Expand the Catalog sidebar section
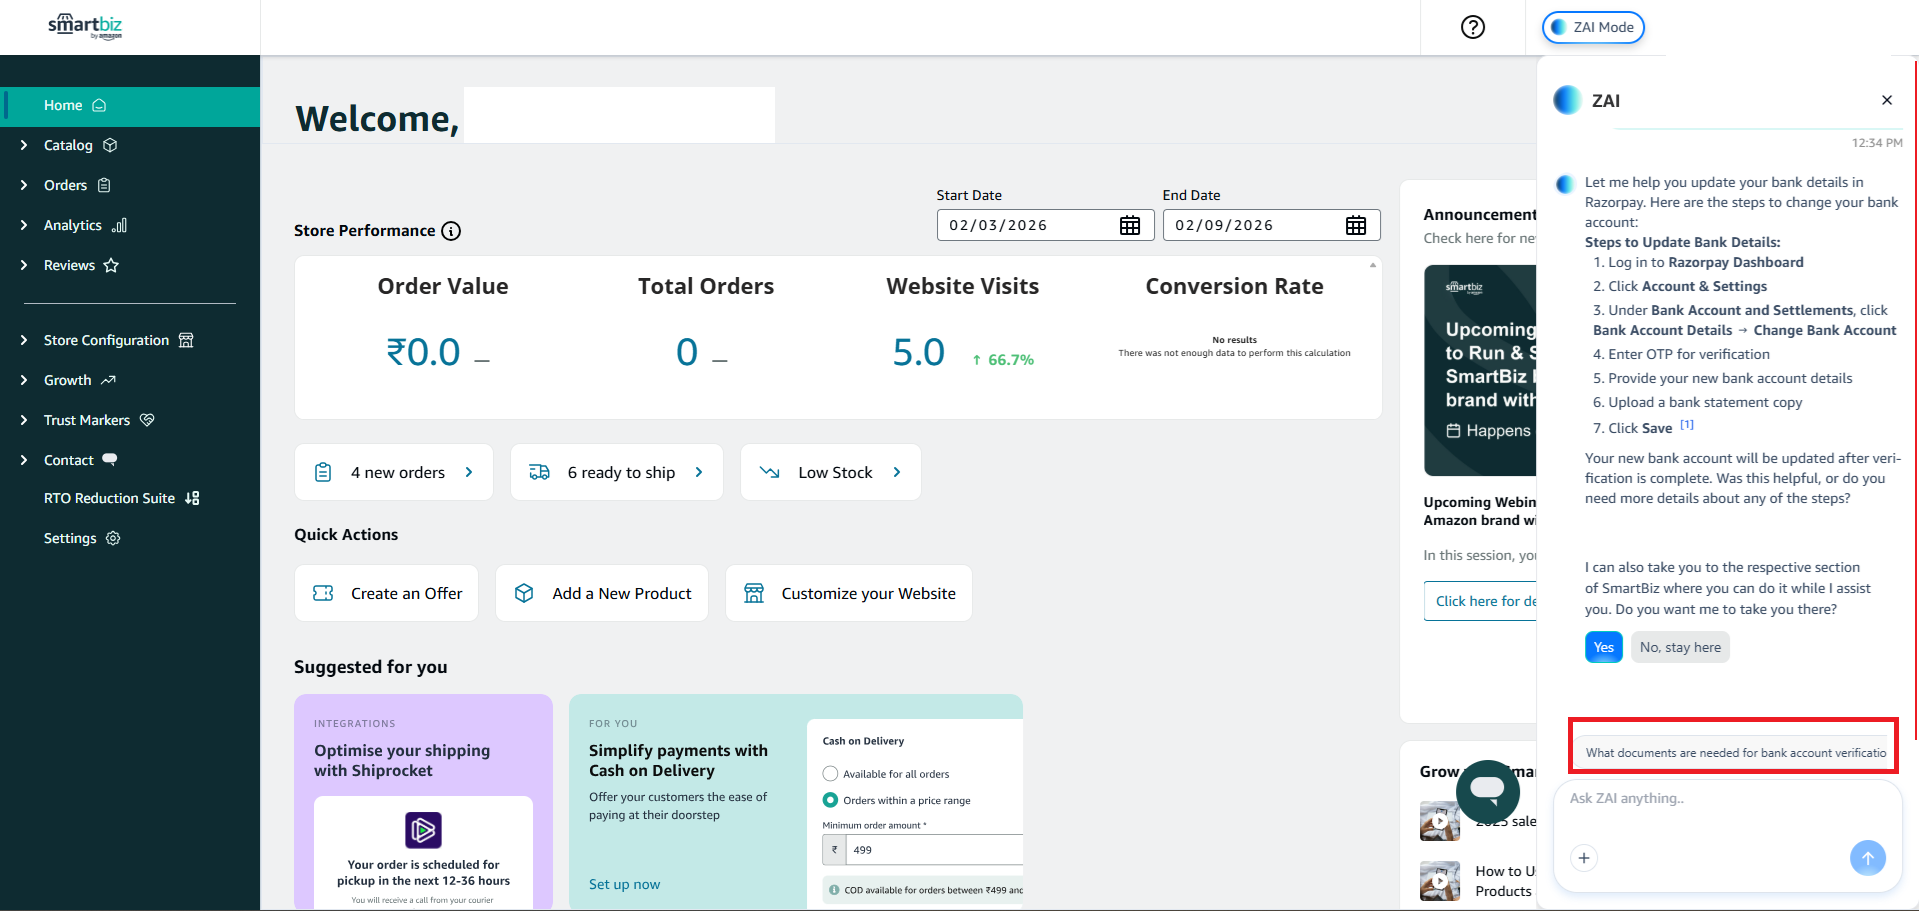Screen dimensions: 1919x911 coord(68,145)
